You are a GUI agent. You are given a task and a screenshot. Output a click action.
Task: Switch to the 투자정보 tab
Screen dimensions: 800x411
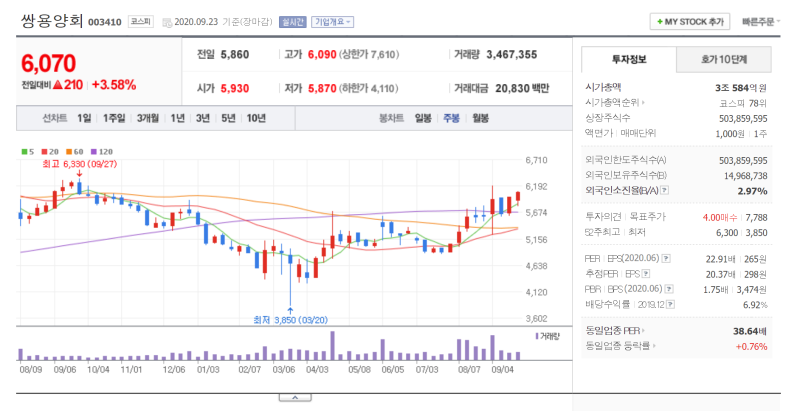click(x=629, y=60)
